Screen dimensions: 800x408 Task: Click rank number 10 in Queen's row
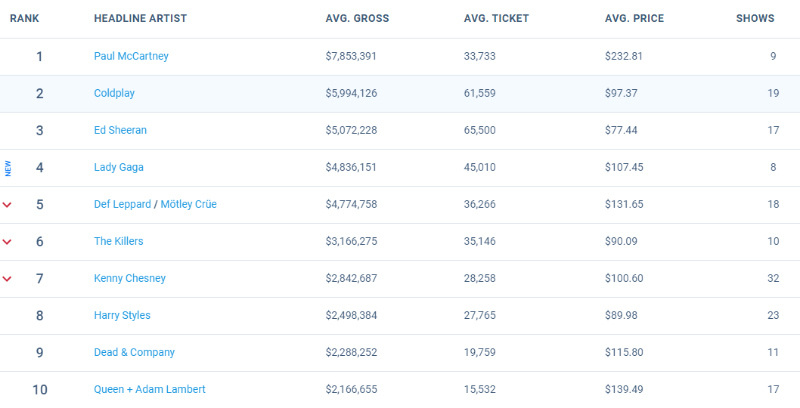click(39, 390)
